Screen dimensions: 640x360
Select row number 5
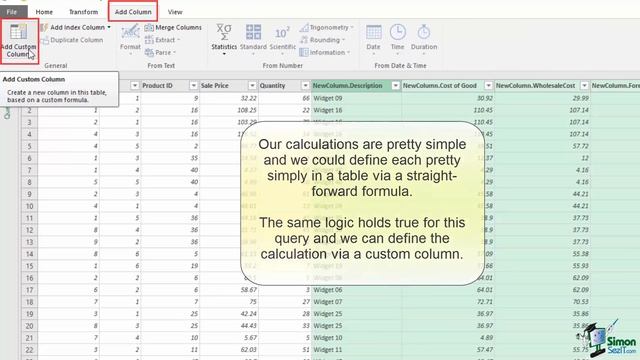click(x=29, y=146)
